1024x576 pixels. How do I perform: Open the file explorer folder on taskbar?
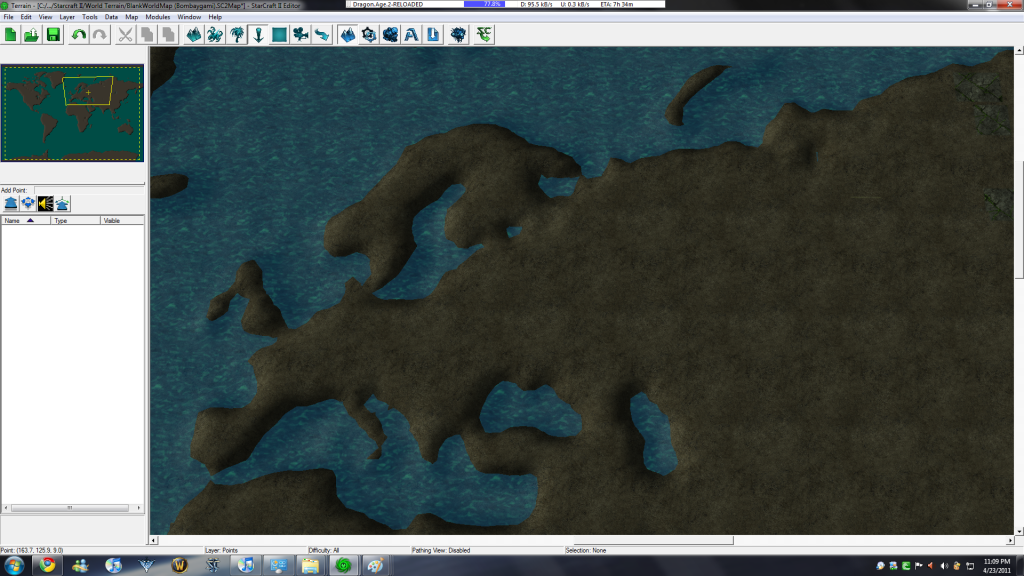[310, 566]
